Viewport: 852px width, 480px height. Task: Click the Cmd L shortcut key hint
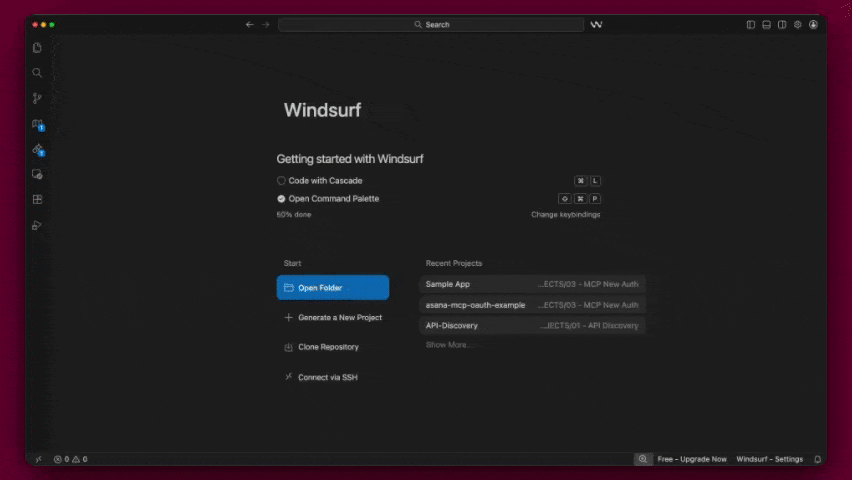[x=587, y=180]
